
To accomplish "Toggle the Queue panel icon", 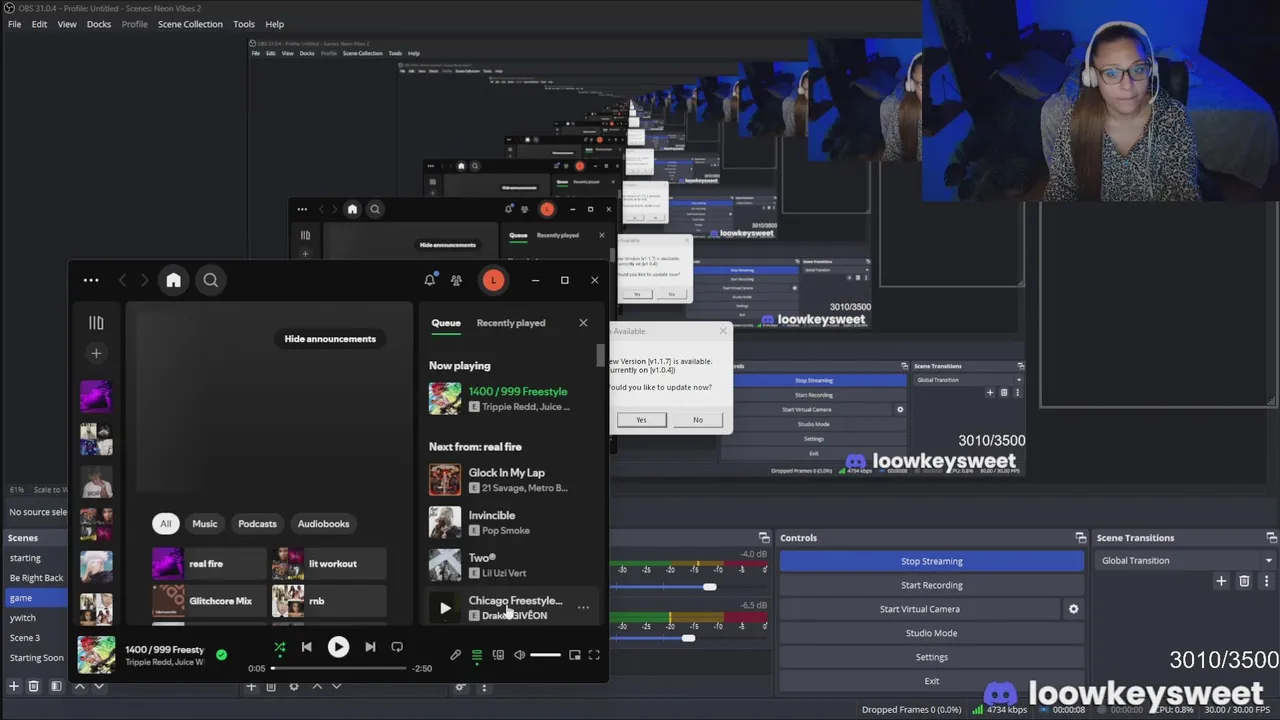I will pyautogui.click(x=477, y=655).
